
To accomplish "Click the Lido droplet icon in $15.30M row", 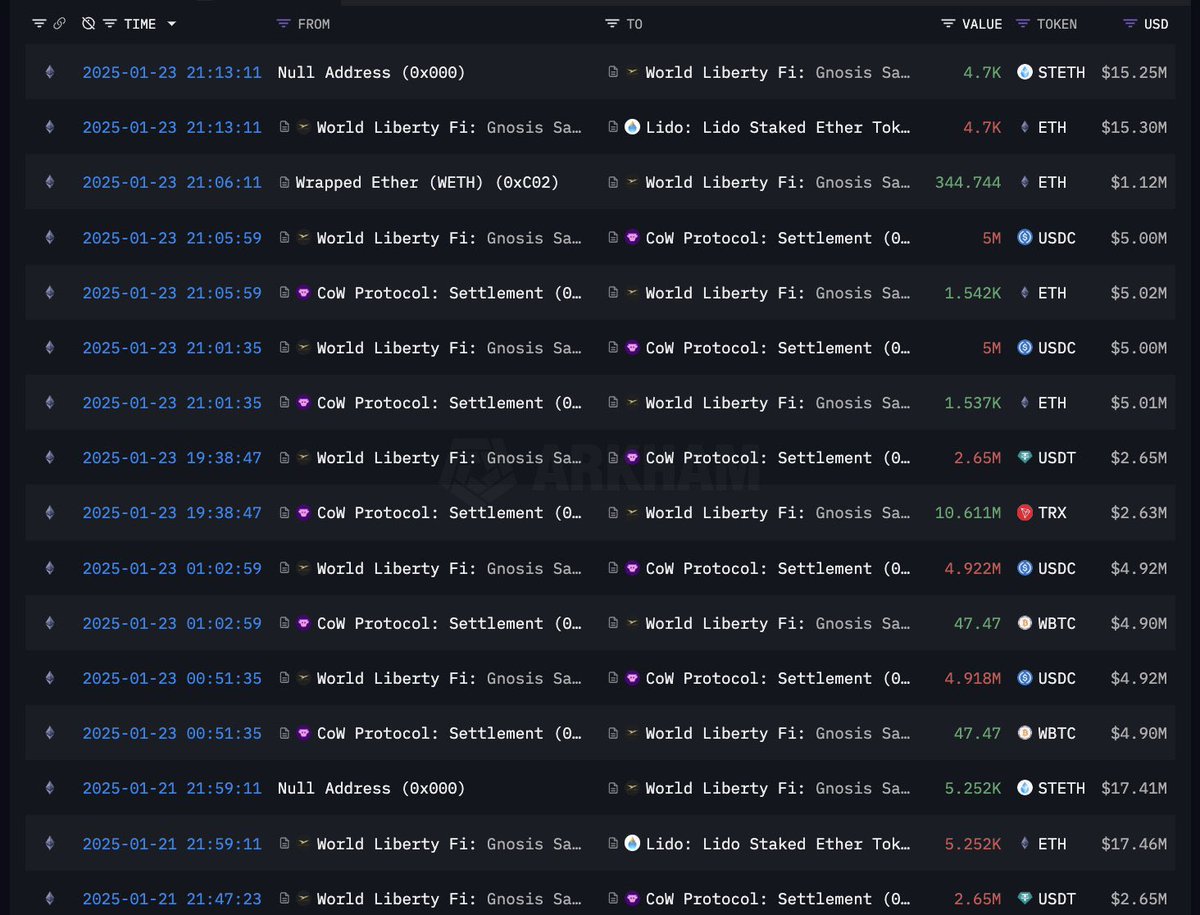I will (632, 127).
